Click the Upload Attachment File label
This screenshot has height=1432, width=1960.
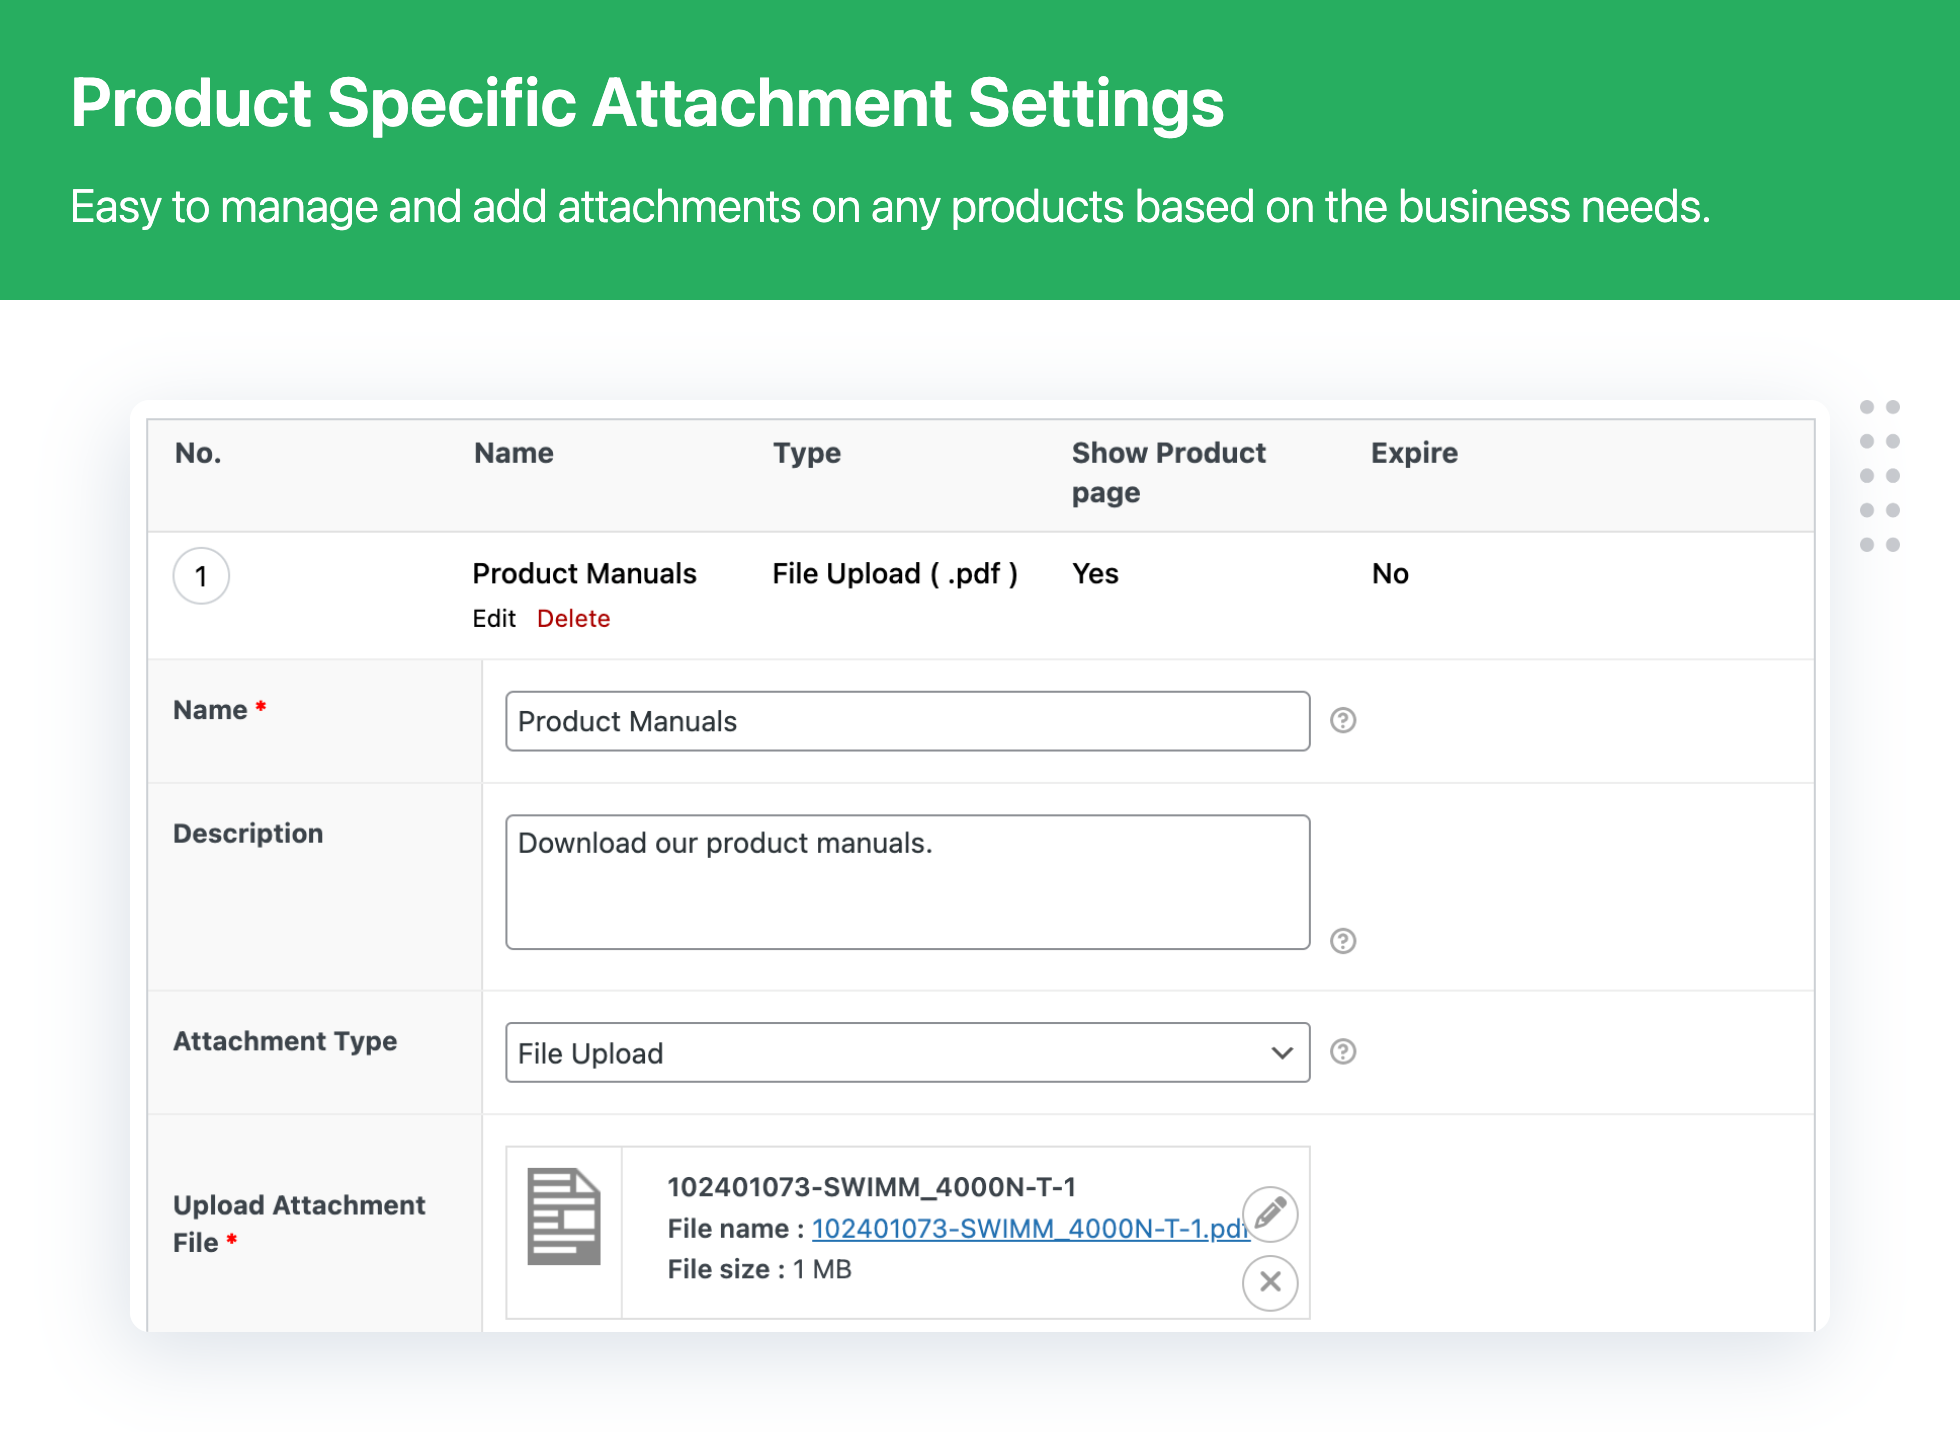299,1223
